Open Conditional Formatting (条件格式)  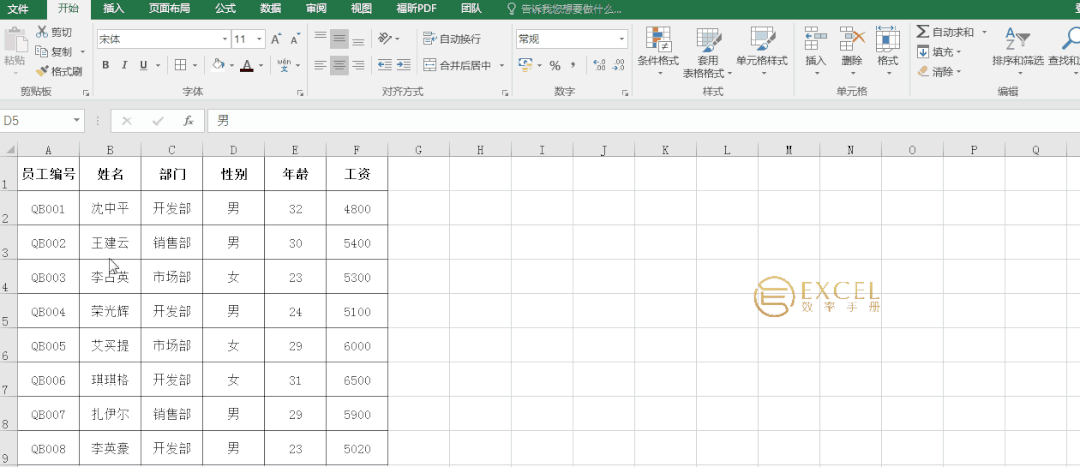click(658, 52)
